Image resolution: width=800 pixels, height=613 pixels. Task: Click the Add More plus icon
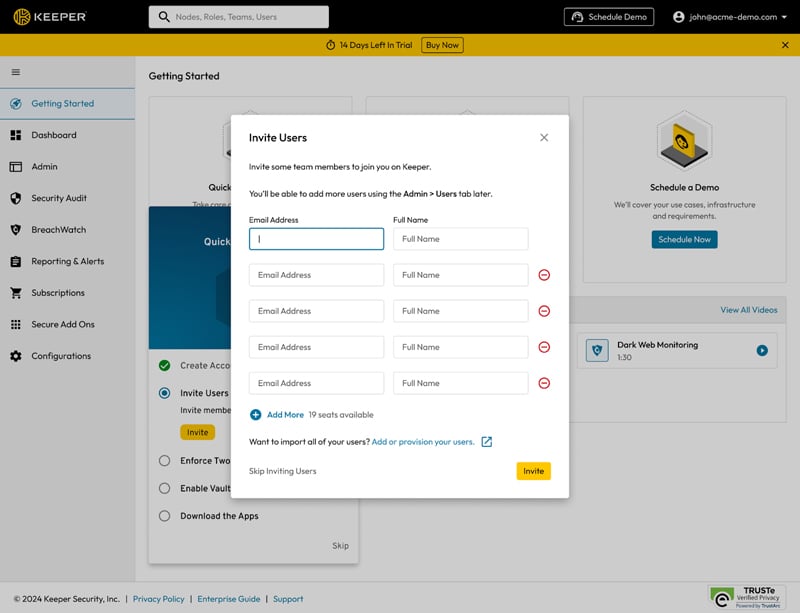click(256, 415)
